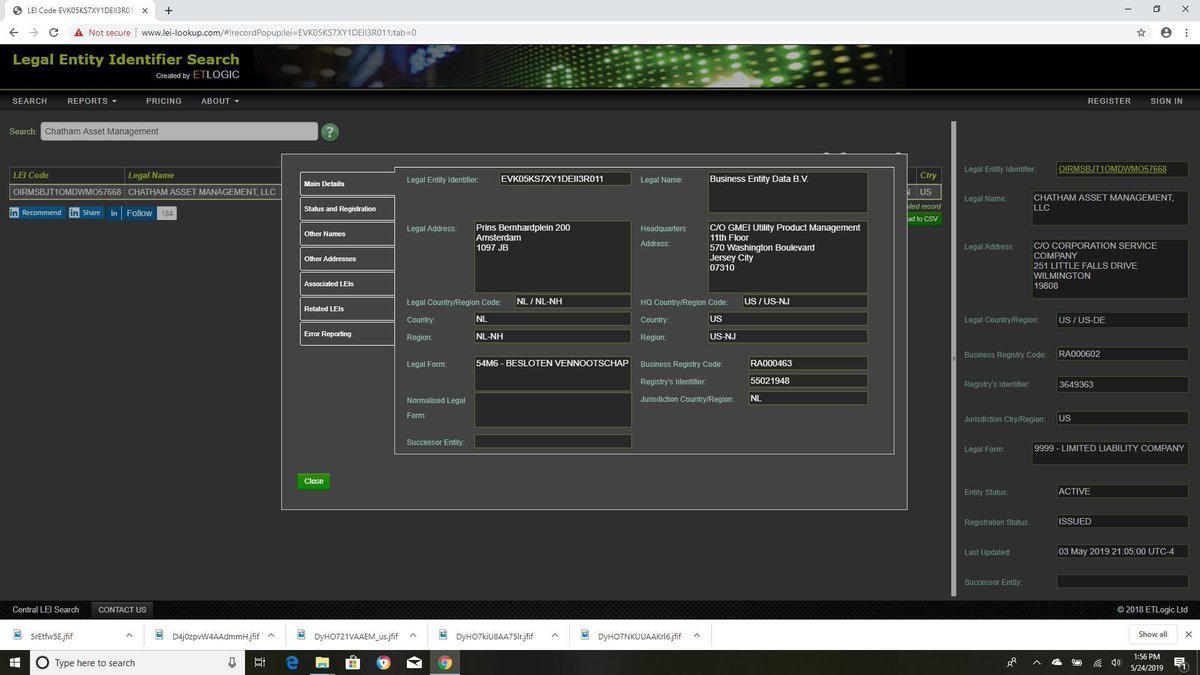This screenshot has height=675, width=1200.
Task: Open the Error Reporting tab
Action: pyautogui.click(x=347, y=334)
